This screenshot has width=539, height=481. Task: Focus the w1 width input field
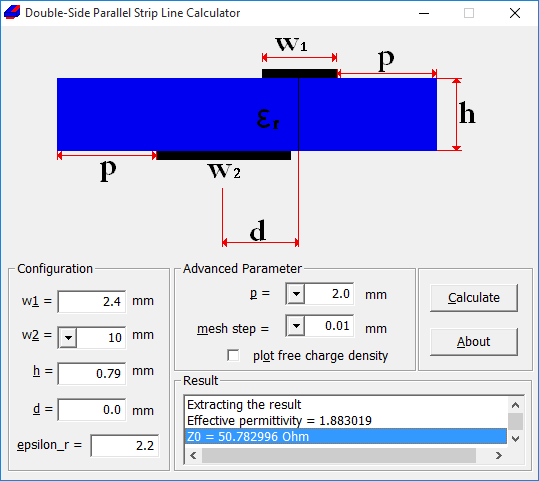tap(92, 302)
